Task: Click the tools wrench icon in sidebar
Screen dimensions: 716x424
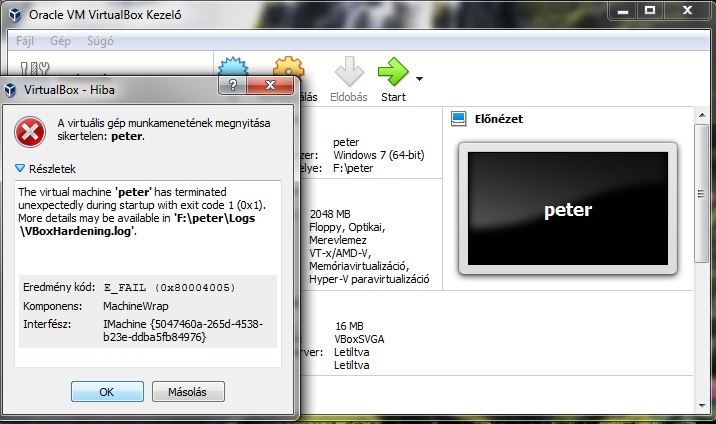Action: (x=35, y=68)
